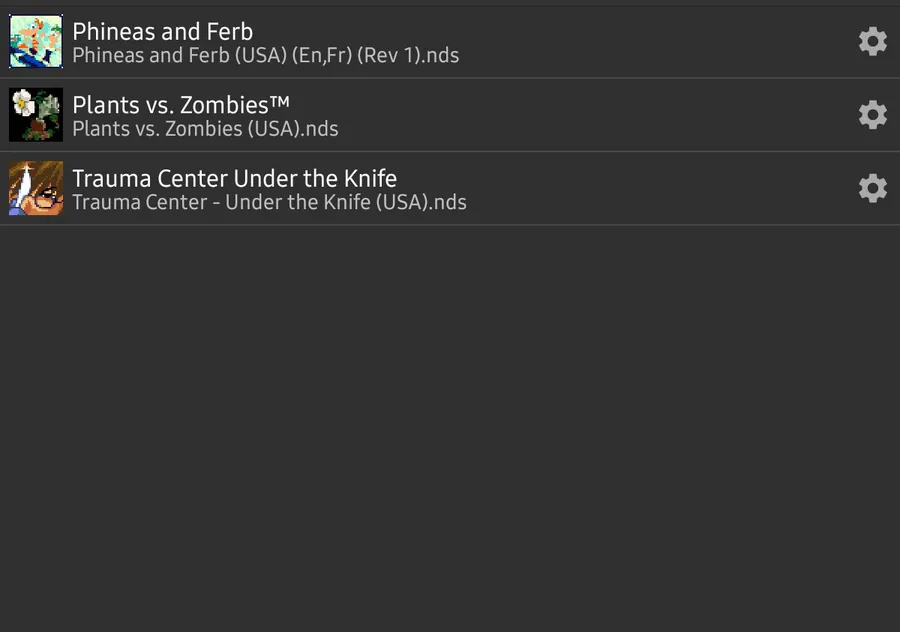
Task: Open Plants vs. Zombies settings gear
Action: pyautogui.click(x=872, y=115)
